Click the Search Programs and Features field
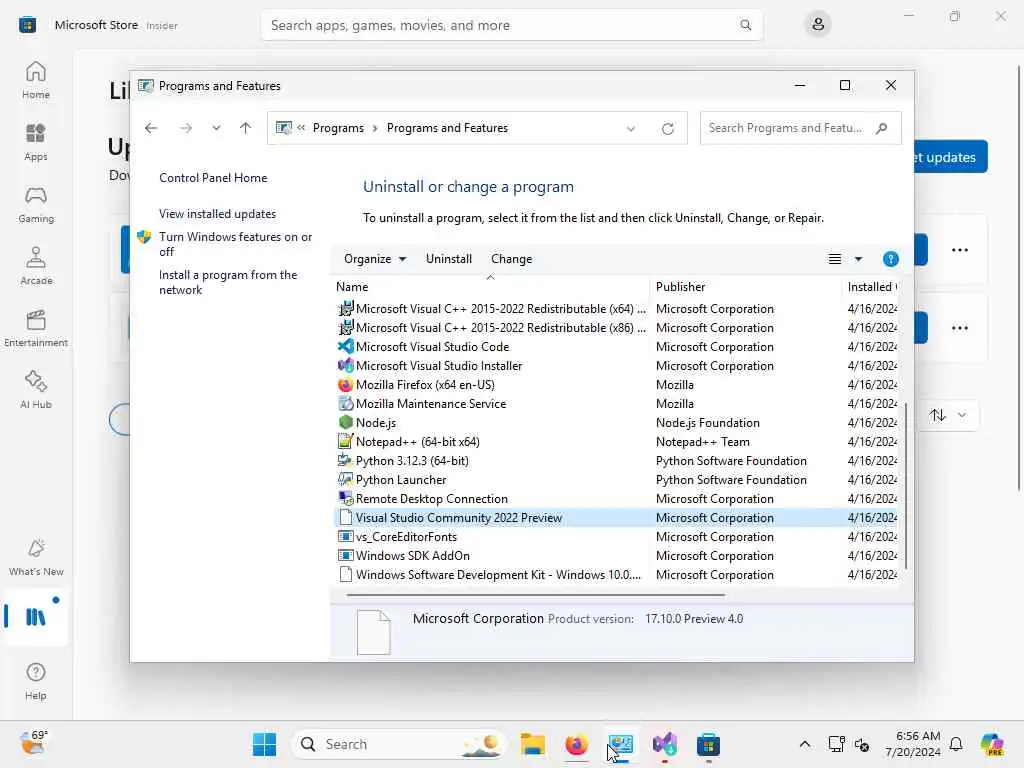Screen dimensions: 1024x768 pyautogui.click(x=801, y=128)
